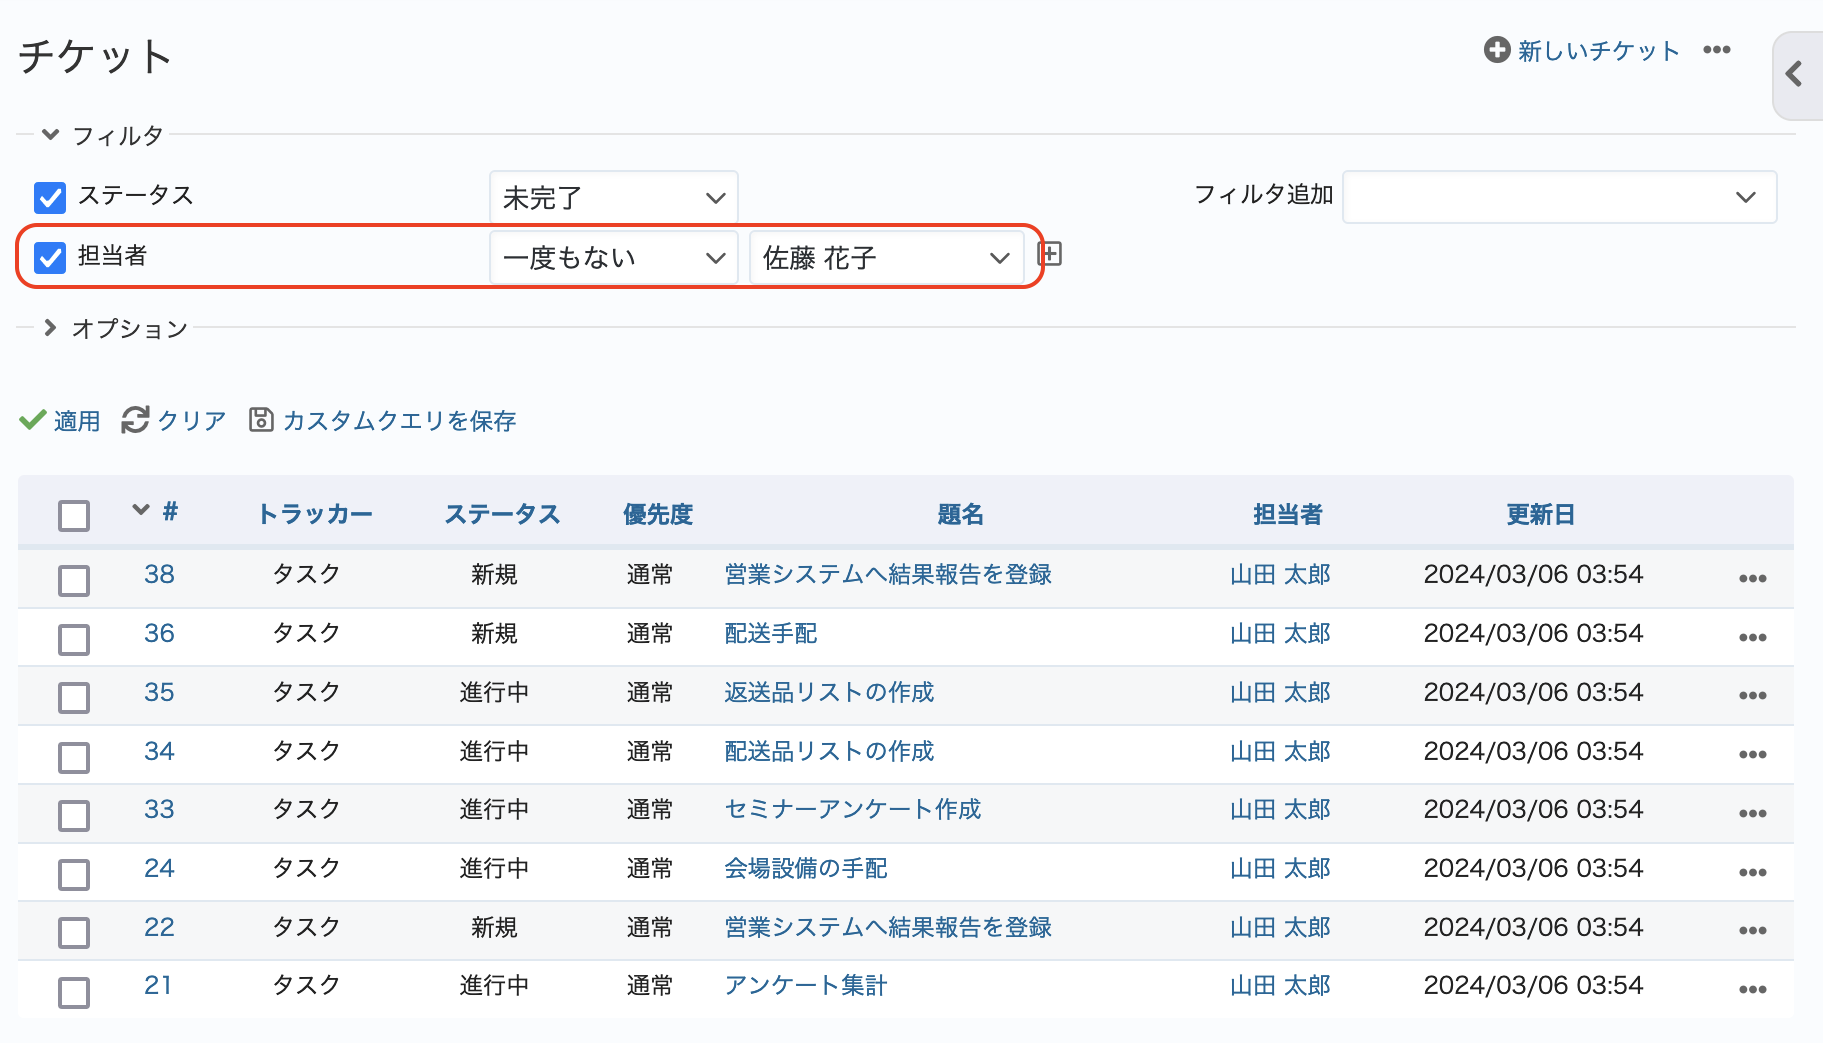Screen dimensions: 1823x1043
Task: Open the 未完了 status operator dropdown
Action: [613, 198]
